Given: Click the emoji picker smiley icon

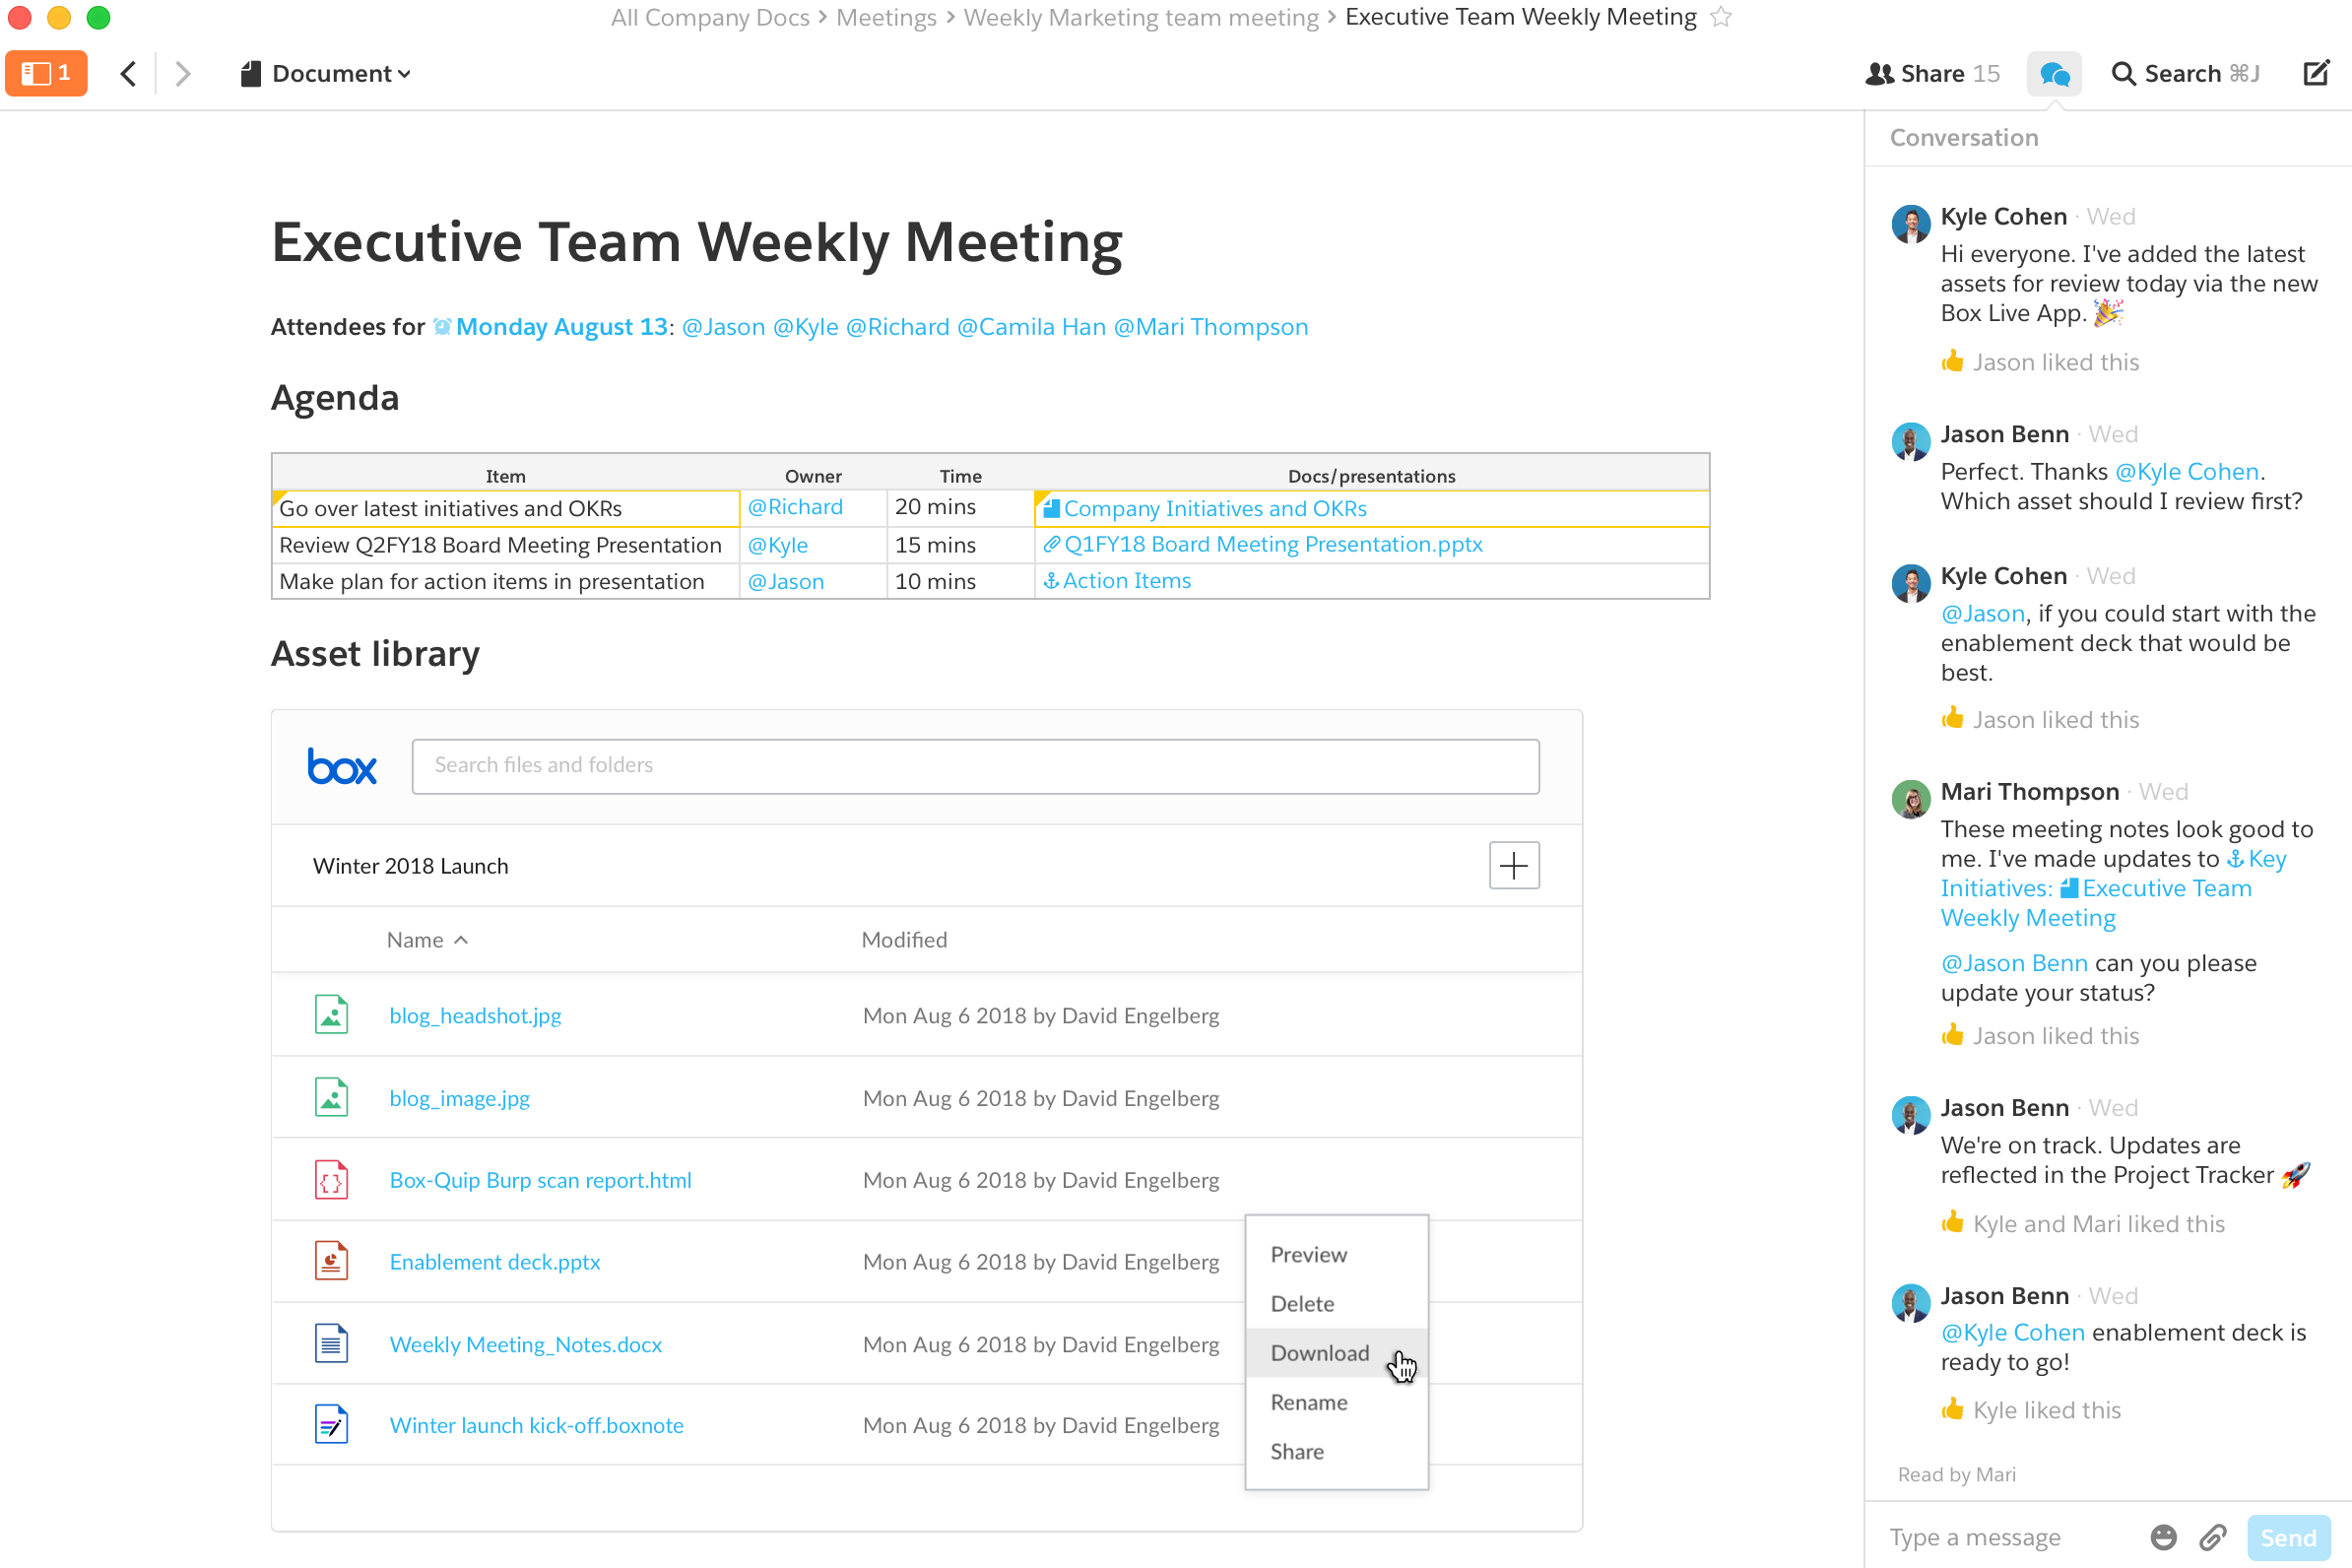Looking at the screenshot, I should 2163,1537.
